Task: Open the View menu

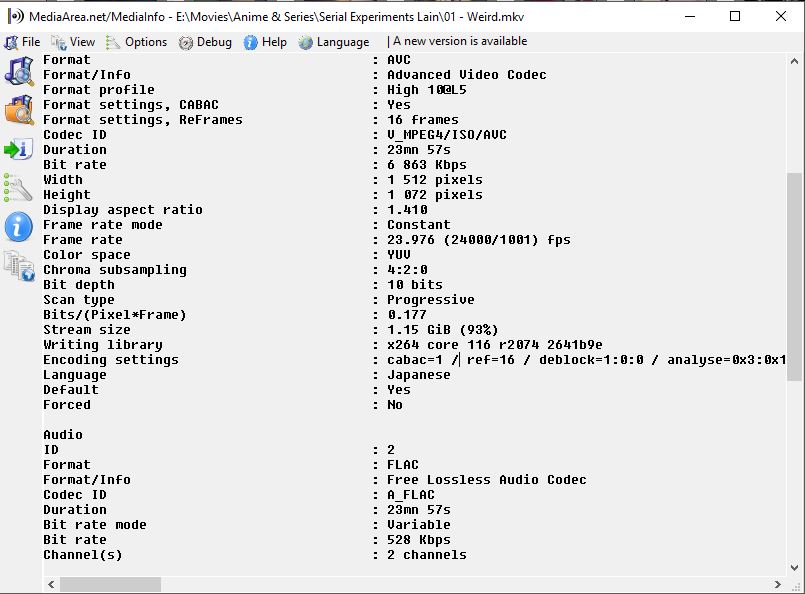Action: 73,42
